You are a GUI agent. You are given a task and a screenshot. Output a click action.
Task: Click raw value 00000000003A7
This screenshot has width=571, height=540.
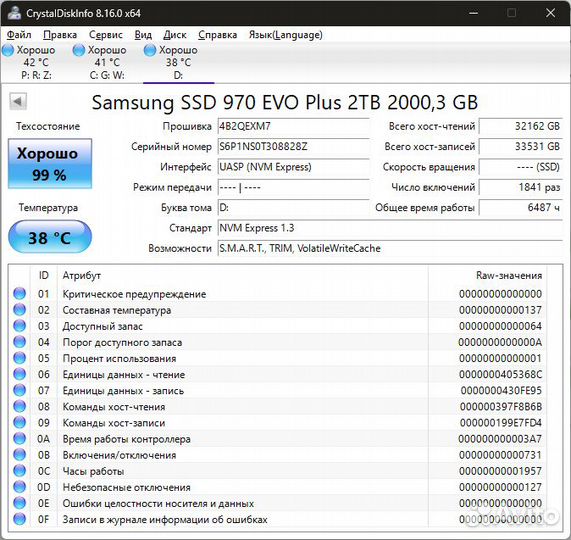coord(500,439)
